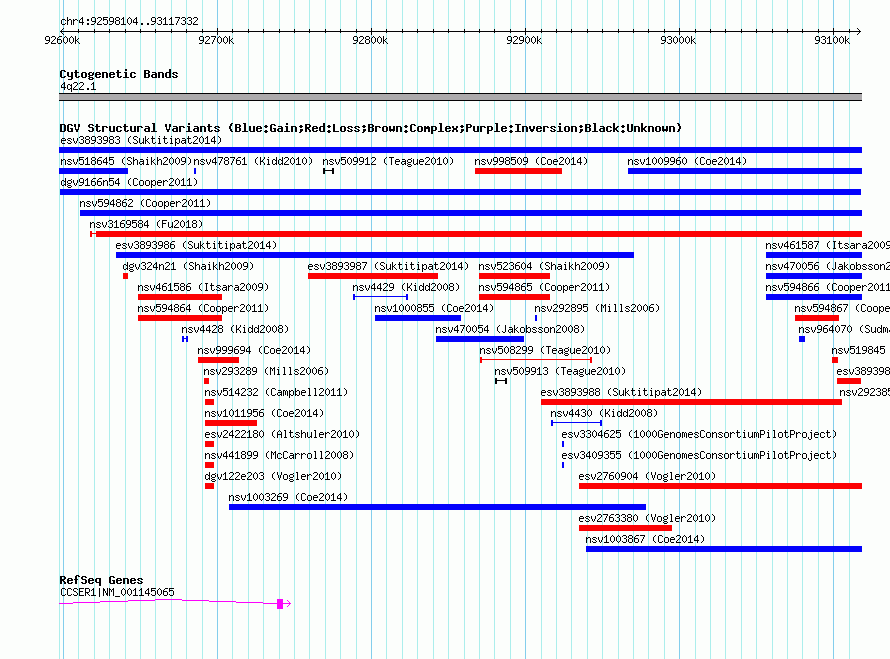Click the nsv508299 (Teague2010) label
Viewport: 890px width, 659px height.
tap(545, 350)
